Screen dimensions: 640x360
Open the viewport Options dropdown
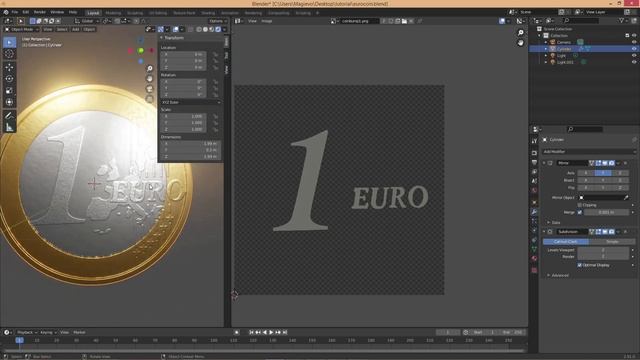click(x=218, y=21)
